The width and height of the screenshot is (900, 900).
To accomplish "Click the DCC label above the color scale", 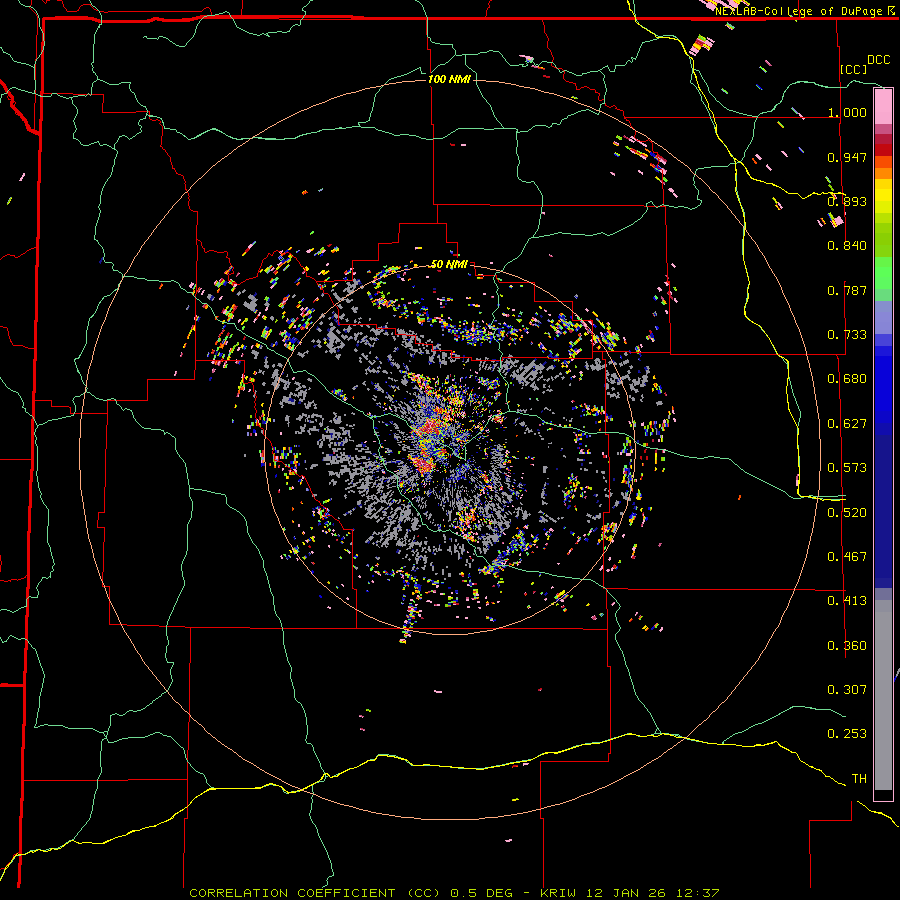I will (878, 60).
